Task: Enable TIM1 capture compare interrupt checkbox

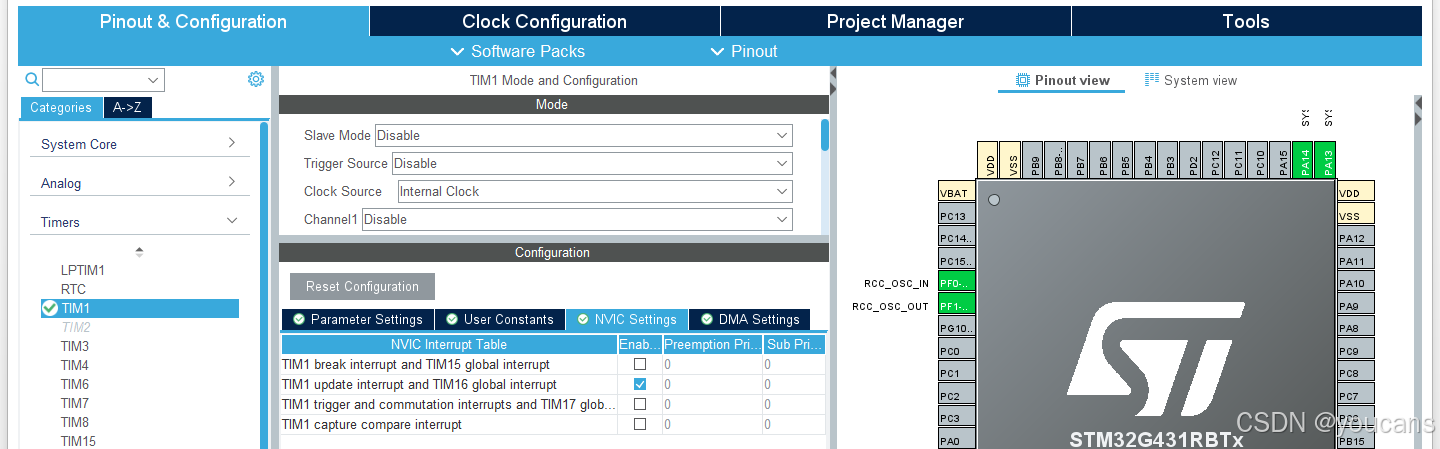Action: click(x=640, y=424)
